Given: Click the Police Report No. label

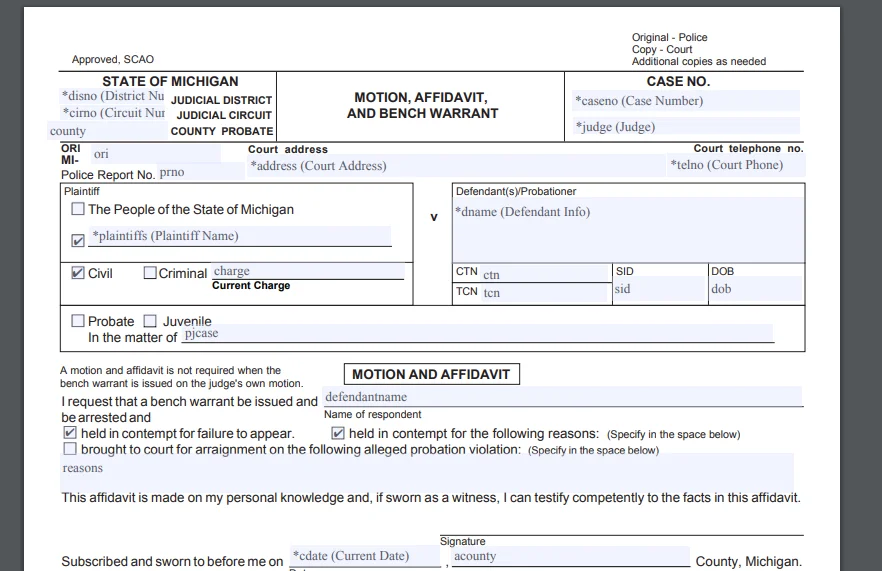Looking at the screenshot, I should coord(108,175).
